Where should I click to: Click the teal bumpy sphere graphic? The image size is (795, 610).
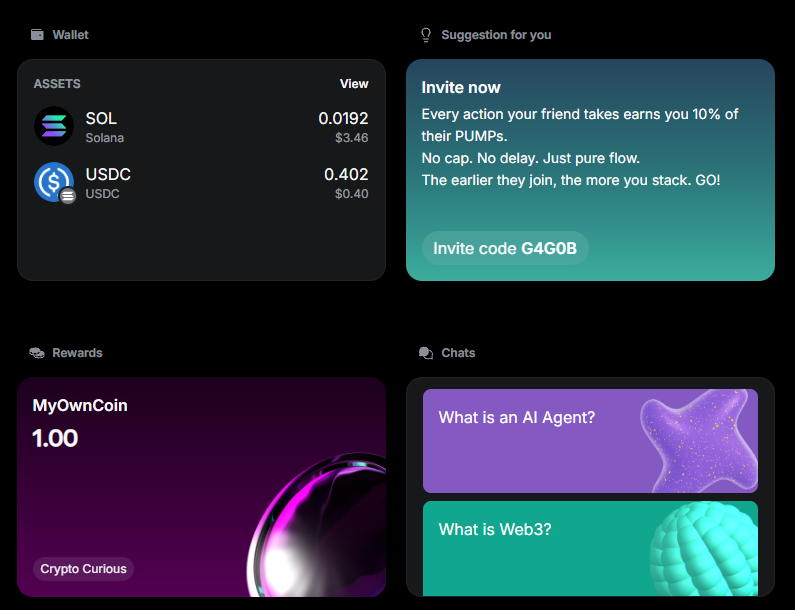(x=704, y=549)
